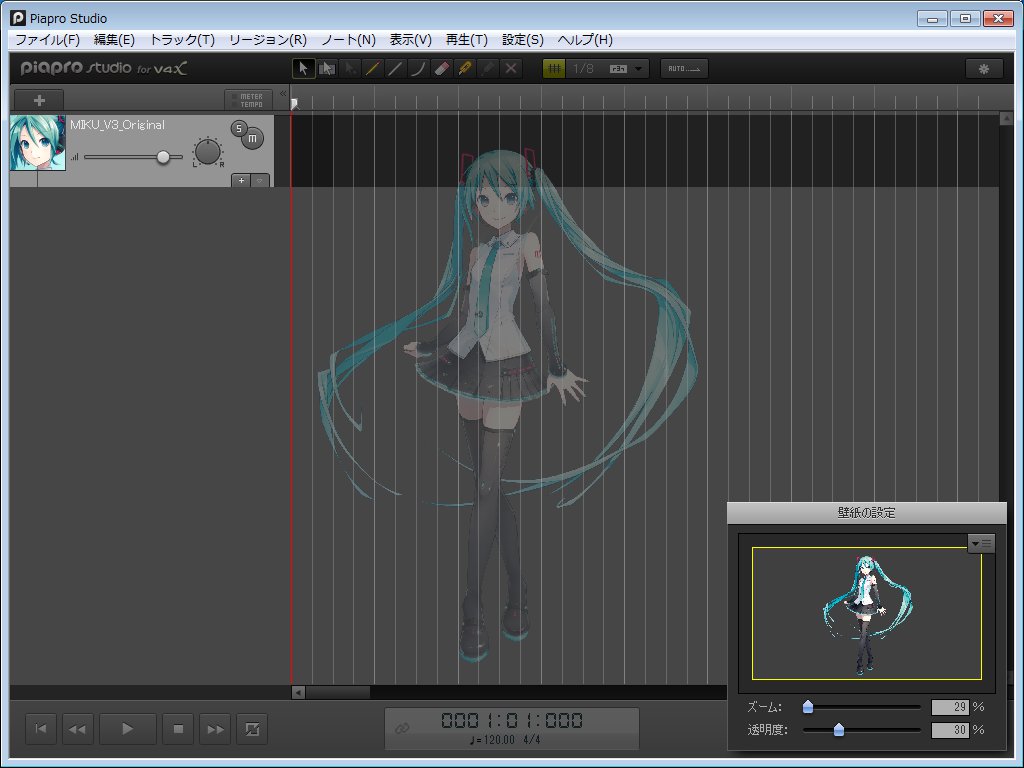The width and height of the screenshot is (1024, 768).
Task: Select the straight Line tool
Action: tap(395, 69)
